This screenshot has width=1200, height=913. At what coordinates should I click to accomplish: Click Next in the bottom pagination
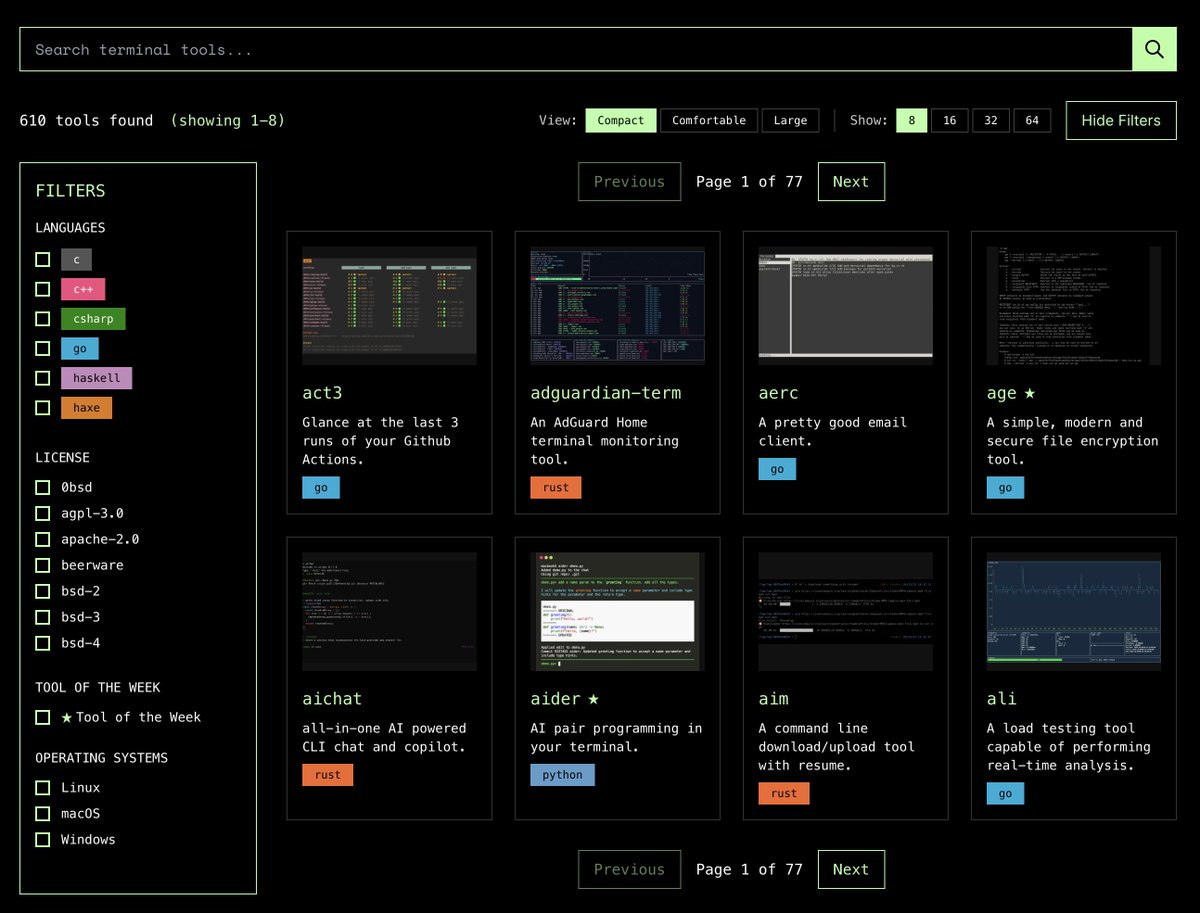(x=851, y=869)
